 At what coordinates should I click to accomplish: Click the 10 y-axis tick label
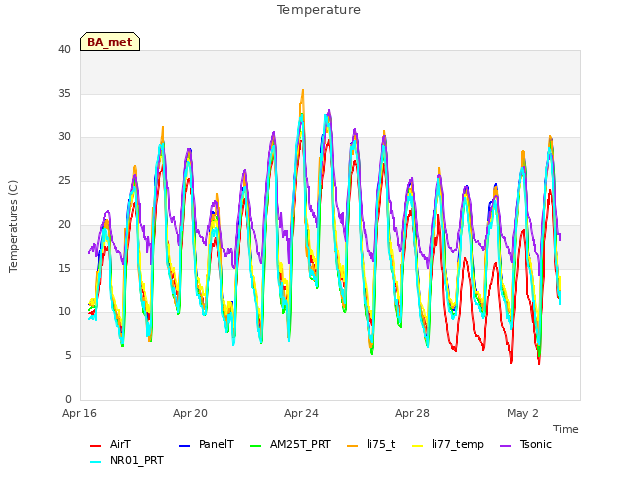click(x=64, y=312)
